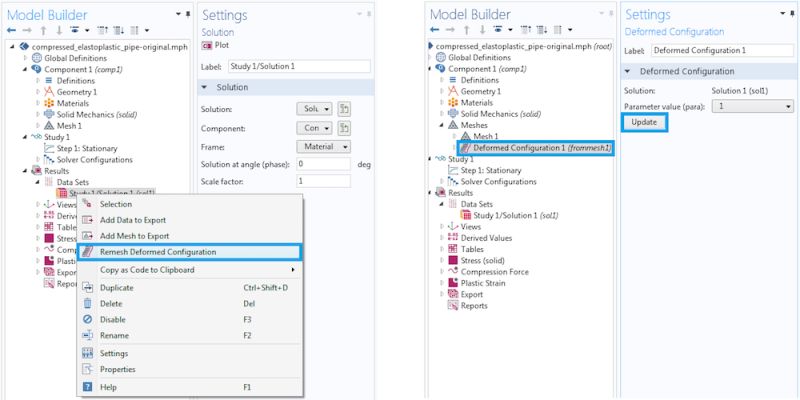Image resolution: width=800 pixels, height=400 pixels.
Task: Click the Label field containing Study 1/Solution 1
Action: pyautogui.click(x=299, y=66)
